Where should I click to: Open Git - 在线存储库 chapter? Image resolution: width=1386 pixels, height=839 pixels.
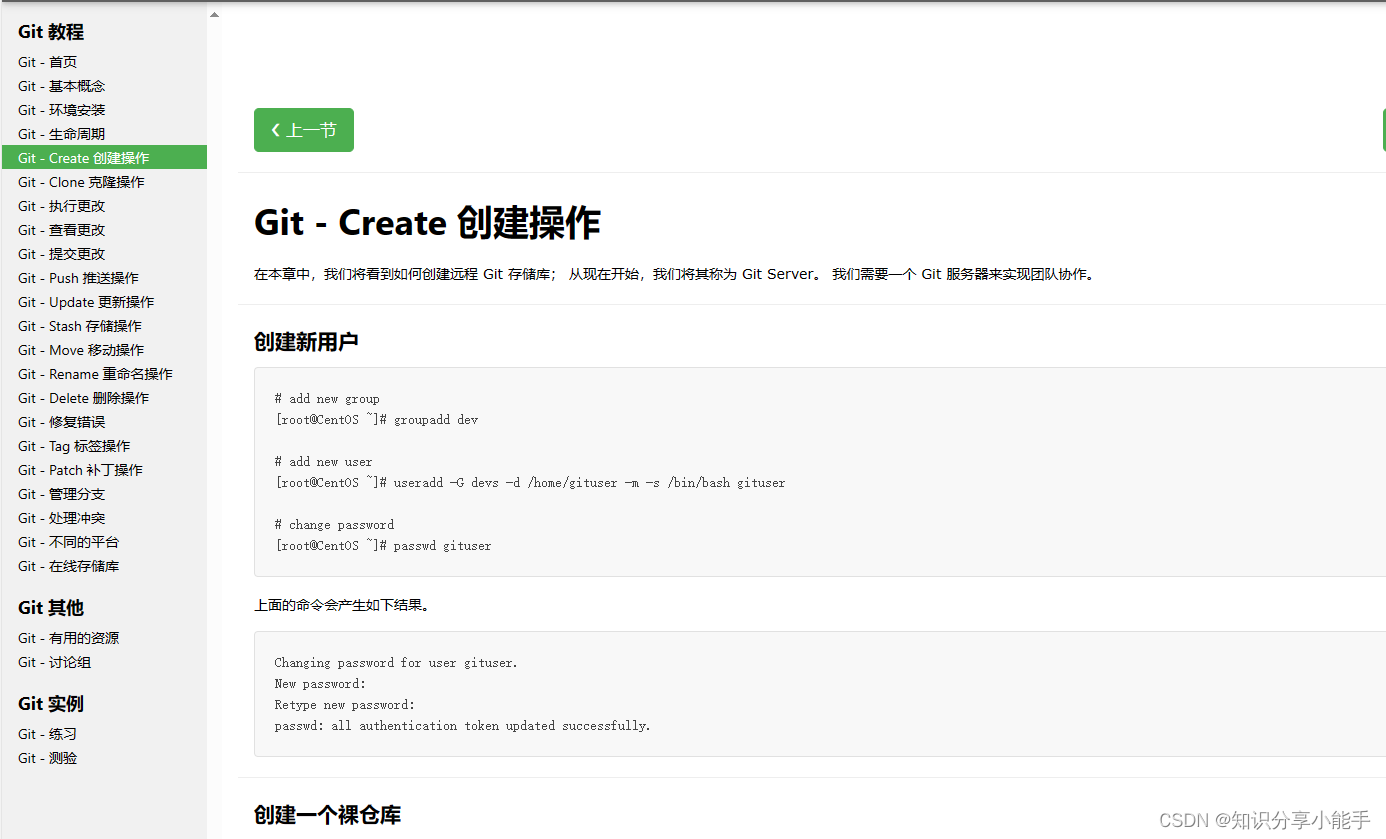(x=68, y=566)
